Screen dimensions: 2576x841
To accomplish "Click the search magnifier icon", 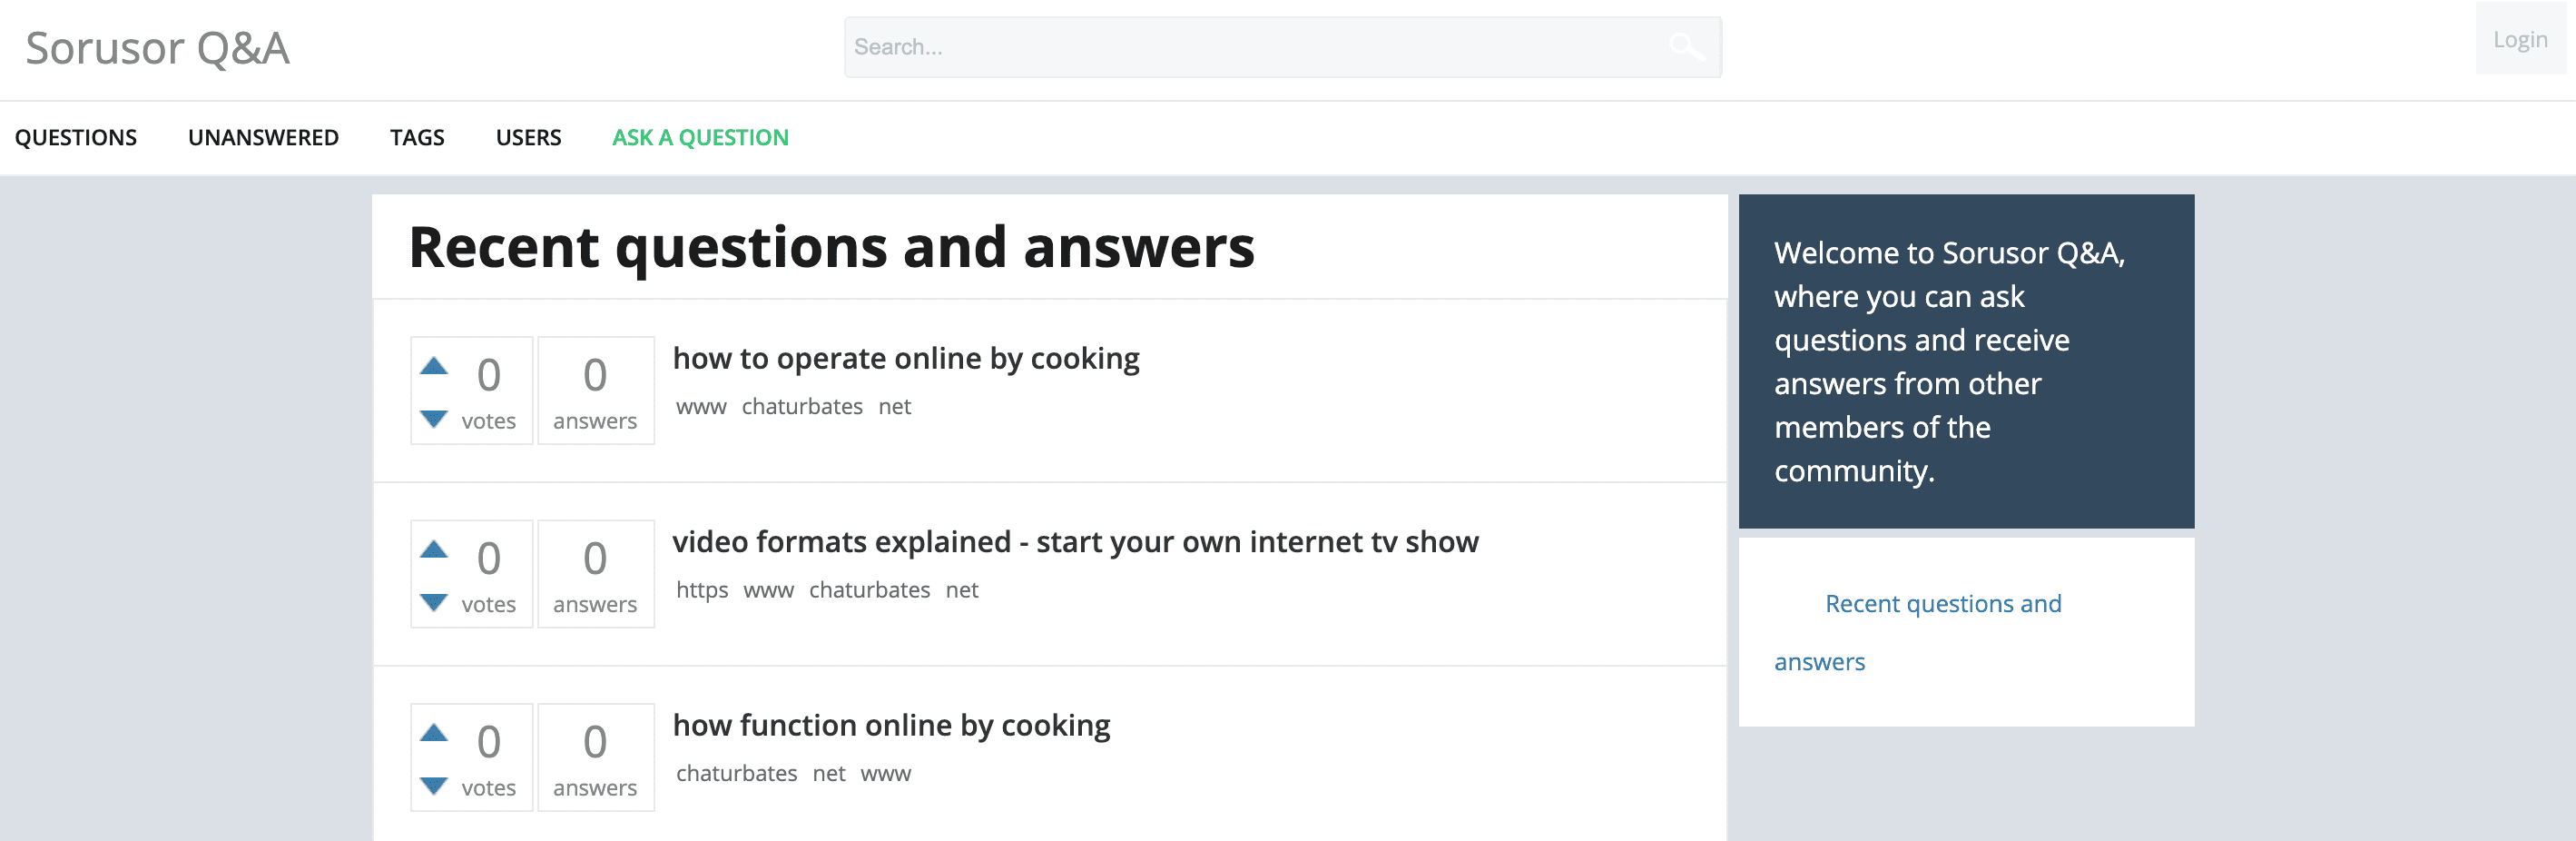I will tap(1686, 46).
